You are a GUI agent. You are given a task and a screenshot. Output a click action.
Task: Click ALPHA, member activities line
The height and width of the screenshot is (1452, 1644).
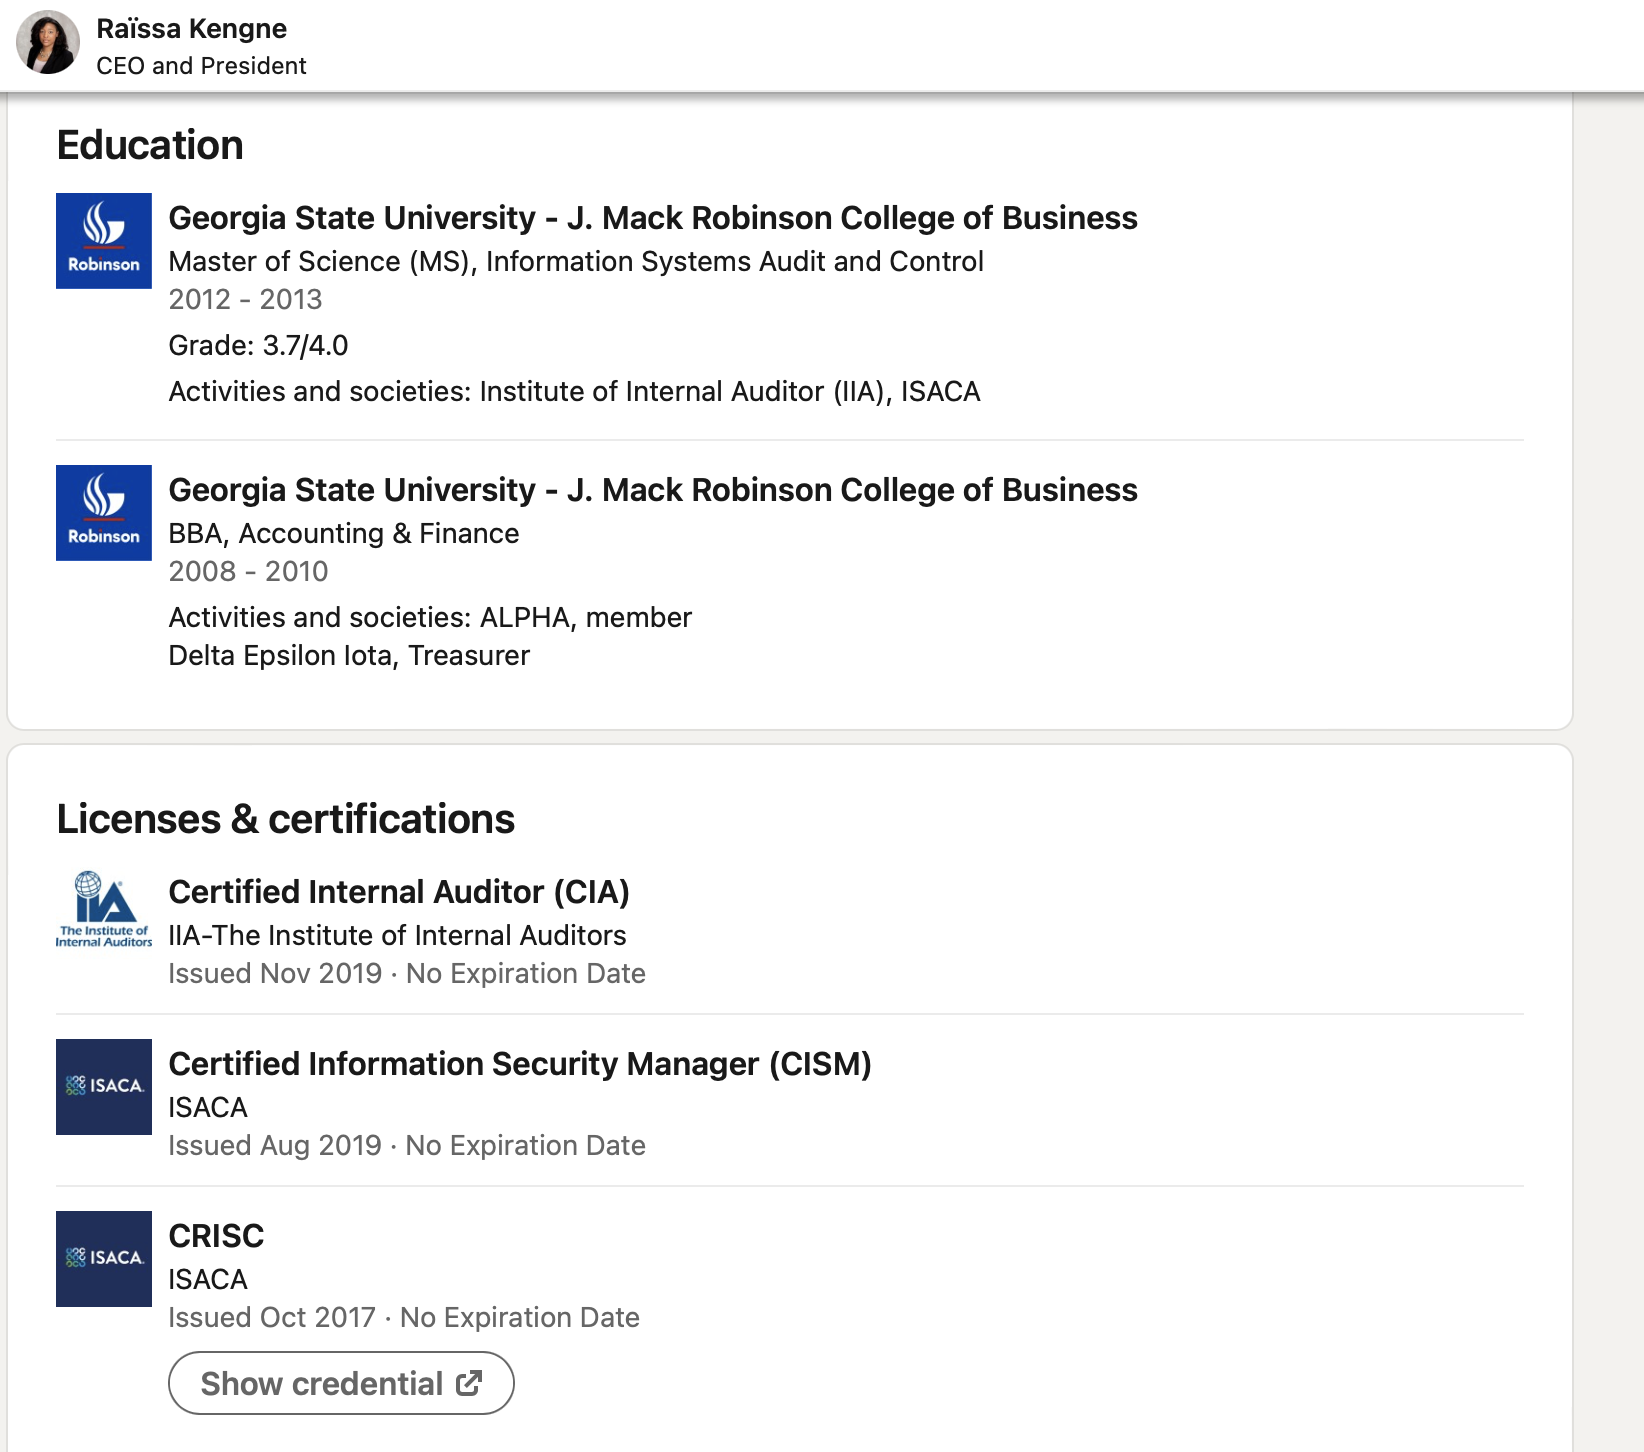(430, 618)
